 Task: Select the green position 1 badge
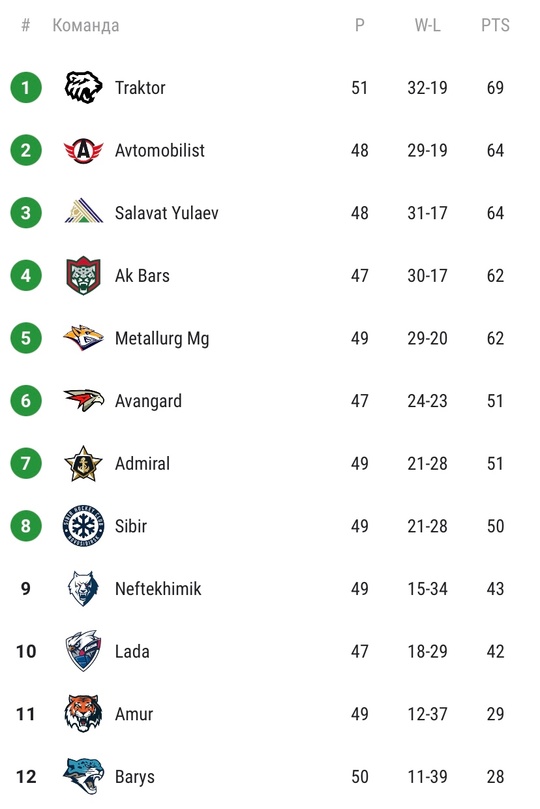pyautogui.click(x=26, y=87)
